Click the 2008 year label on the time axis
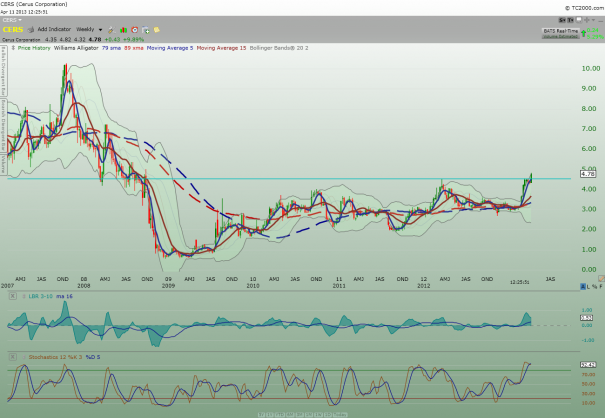 coord(84,286)
